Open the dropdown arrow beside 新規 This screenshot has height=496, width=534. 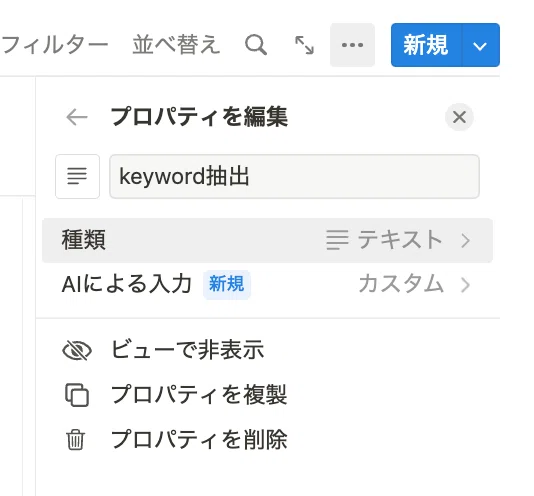[x=481, y=45]
